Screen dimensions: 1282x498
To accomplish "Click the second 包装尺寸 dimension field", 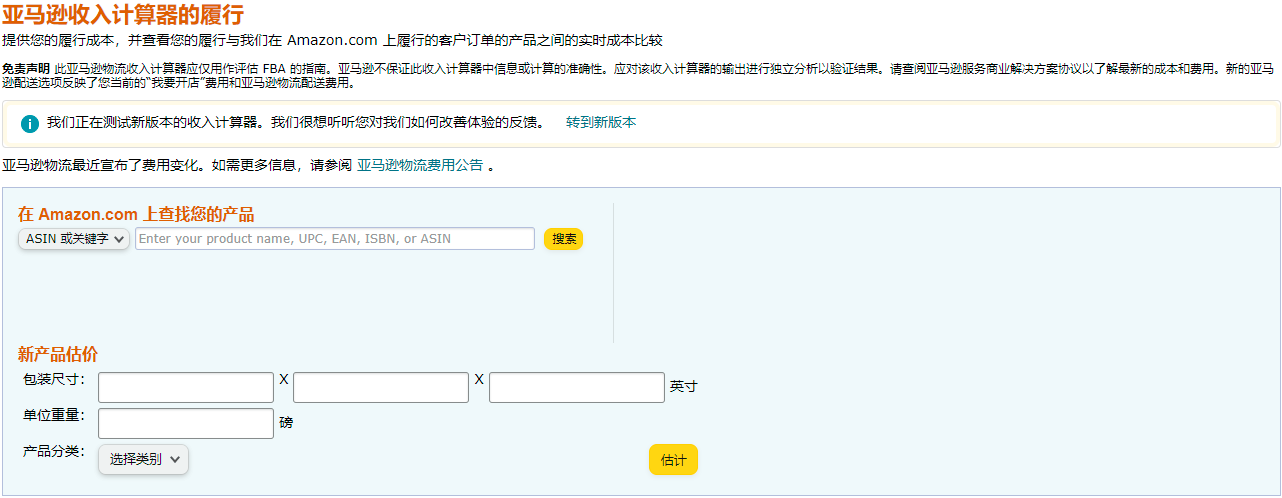I will 381,387.
